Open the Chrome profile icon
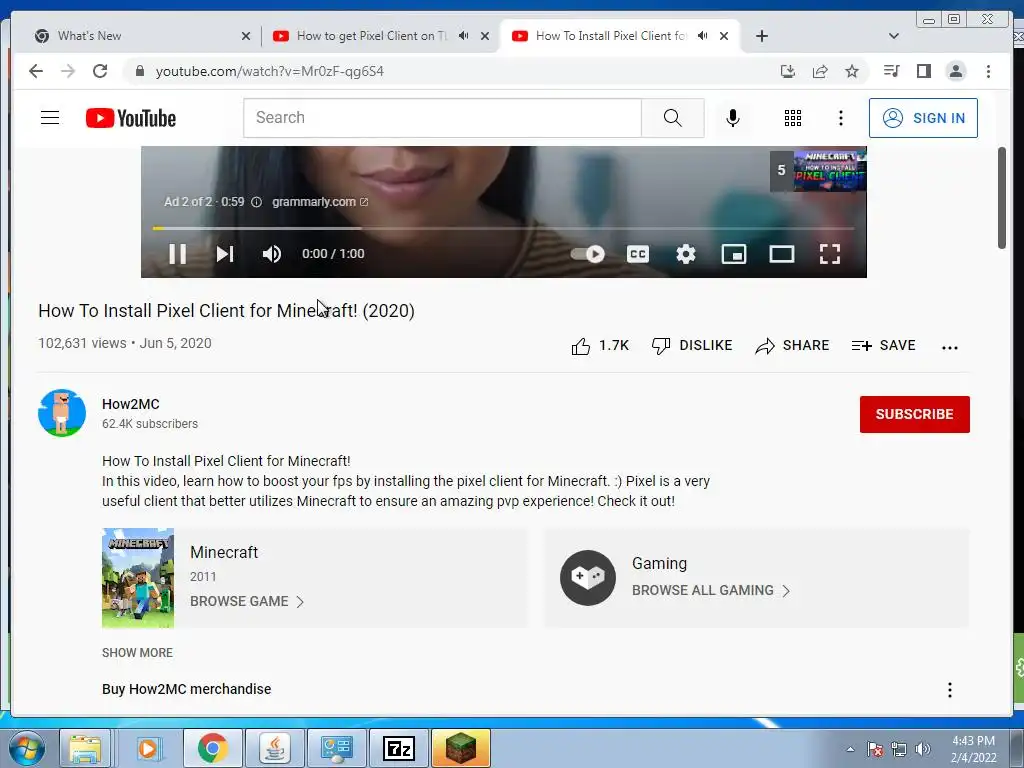This screenshot has height=768, width=1024. pos(955,71)
